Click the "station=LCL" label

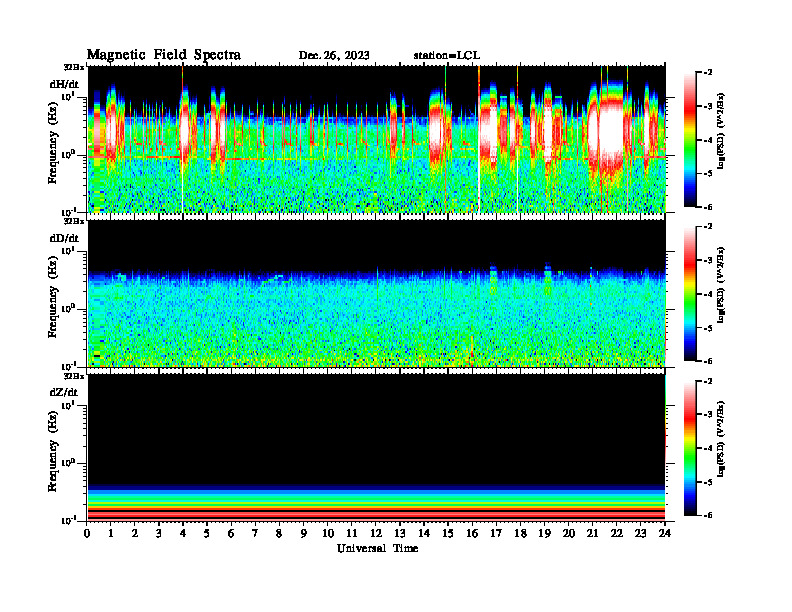(447, 56)
